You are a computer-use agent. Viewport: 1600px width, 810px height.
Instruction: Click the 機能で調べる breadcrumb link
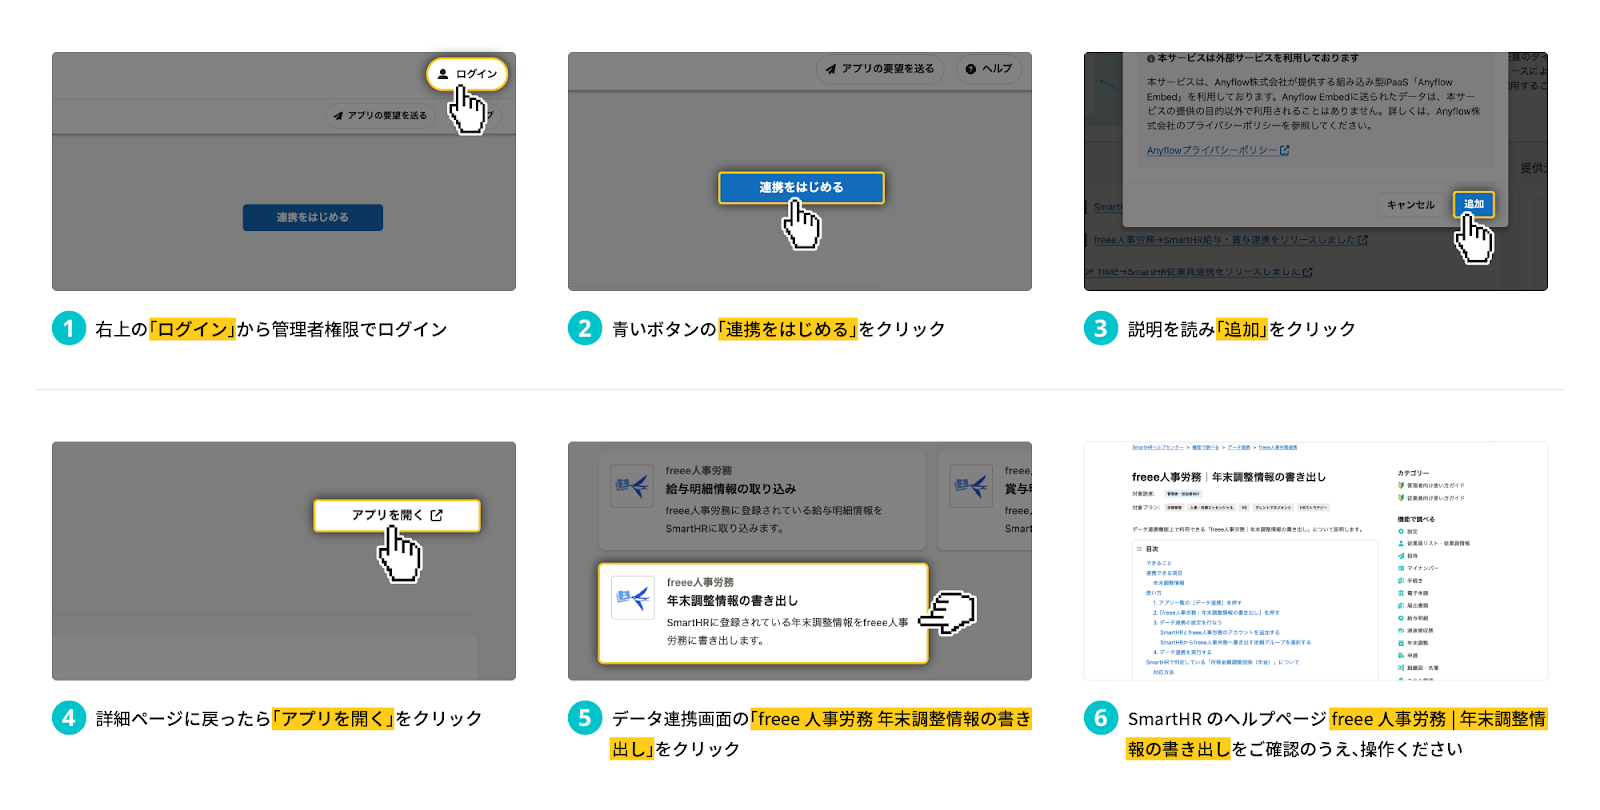1205,448
